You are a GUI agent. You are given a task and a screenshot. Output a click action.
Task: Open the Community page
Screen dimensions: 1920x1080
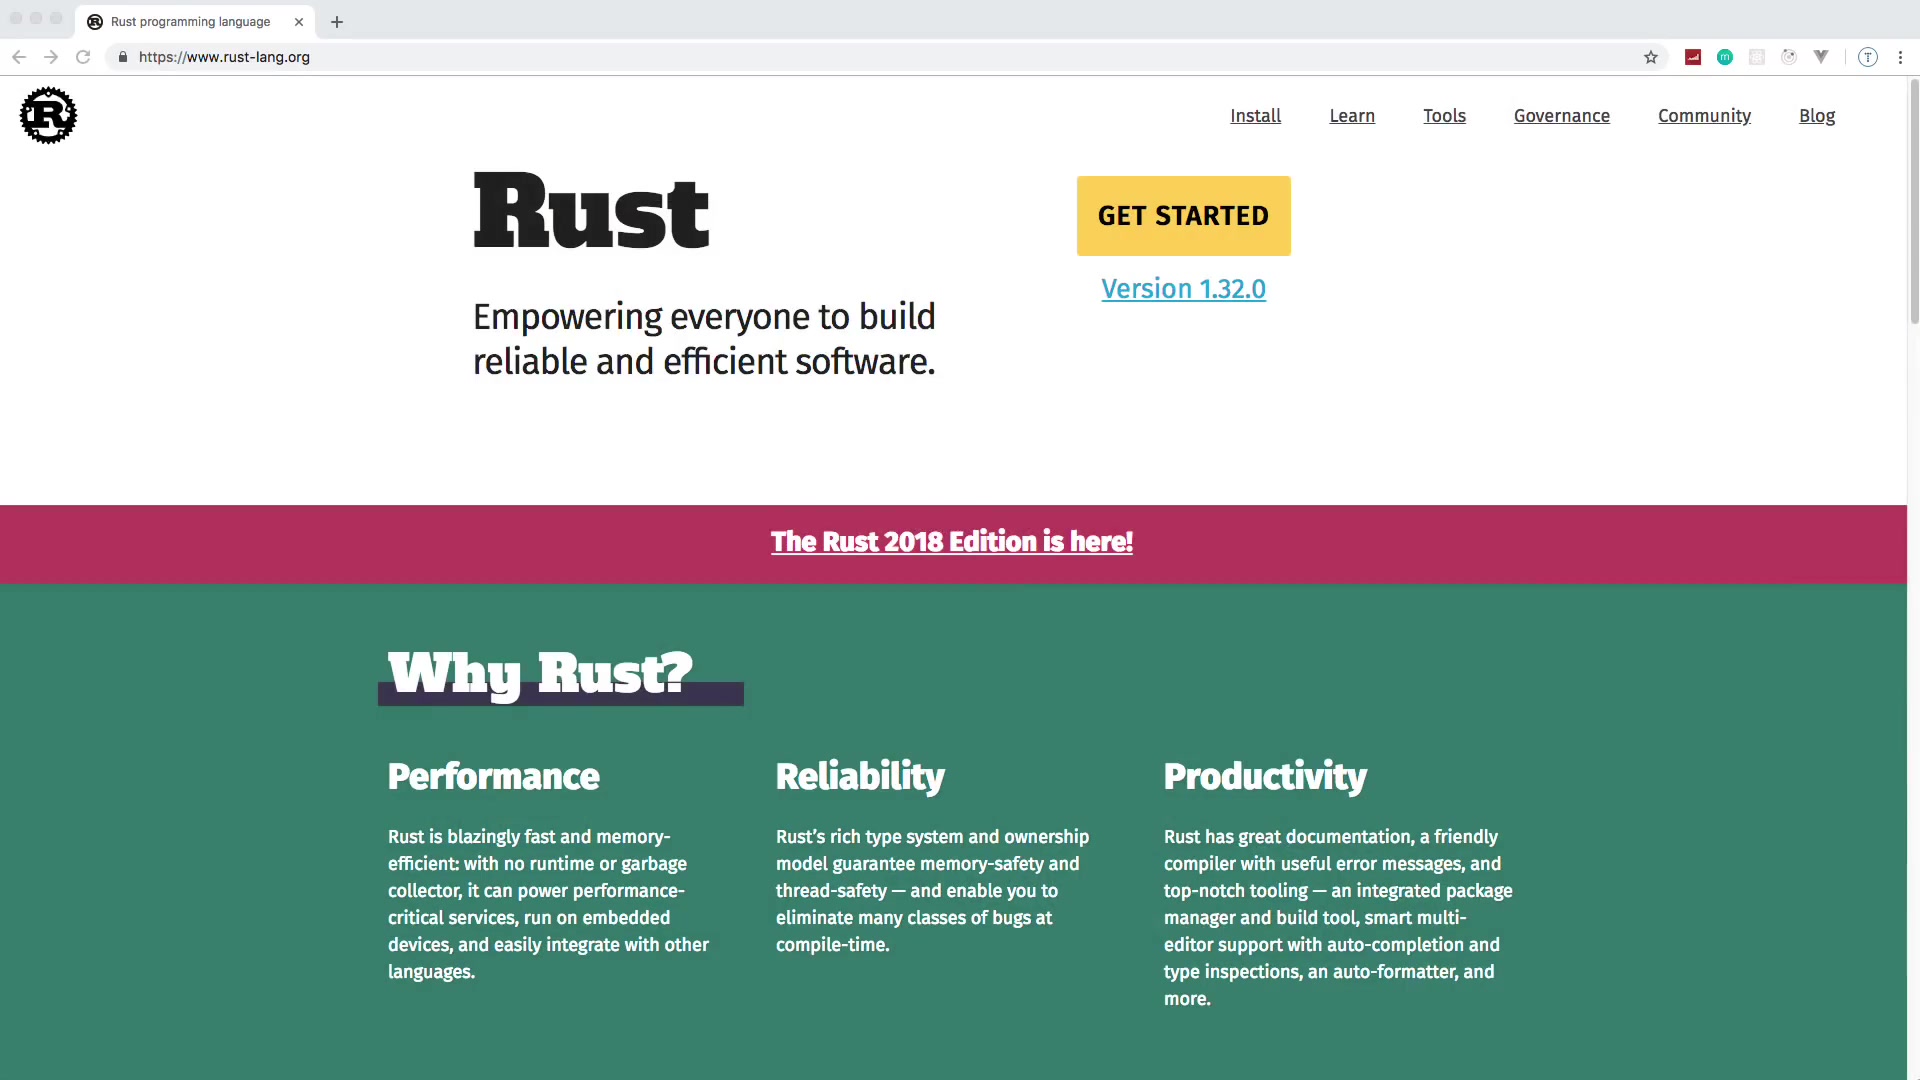point(1704,116)
